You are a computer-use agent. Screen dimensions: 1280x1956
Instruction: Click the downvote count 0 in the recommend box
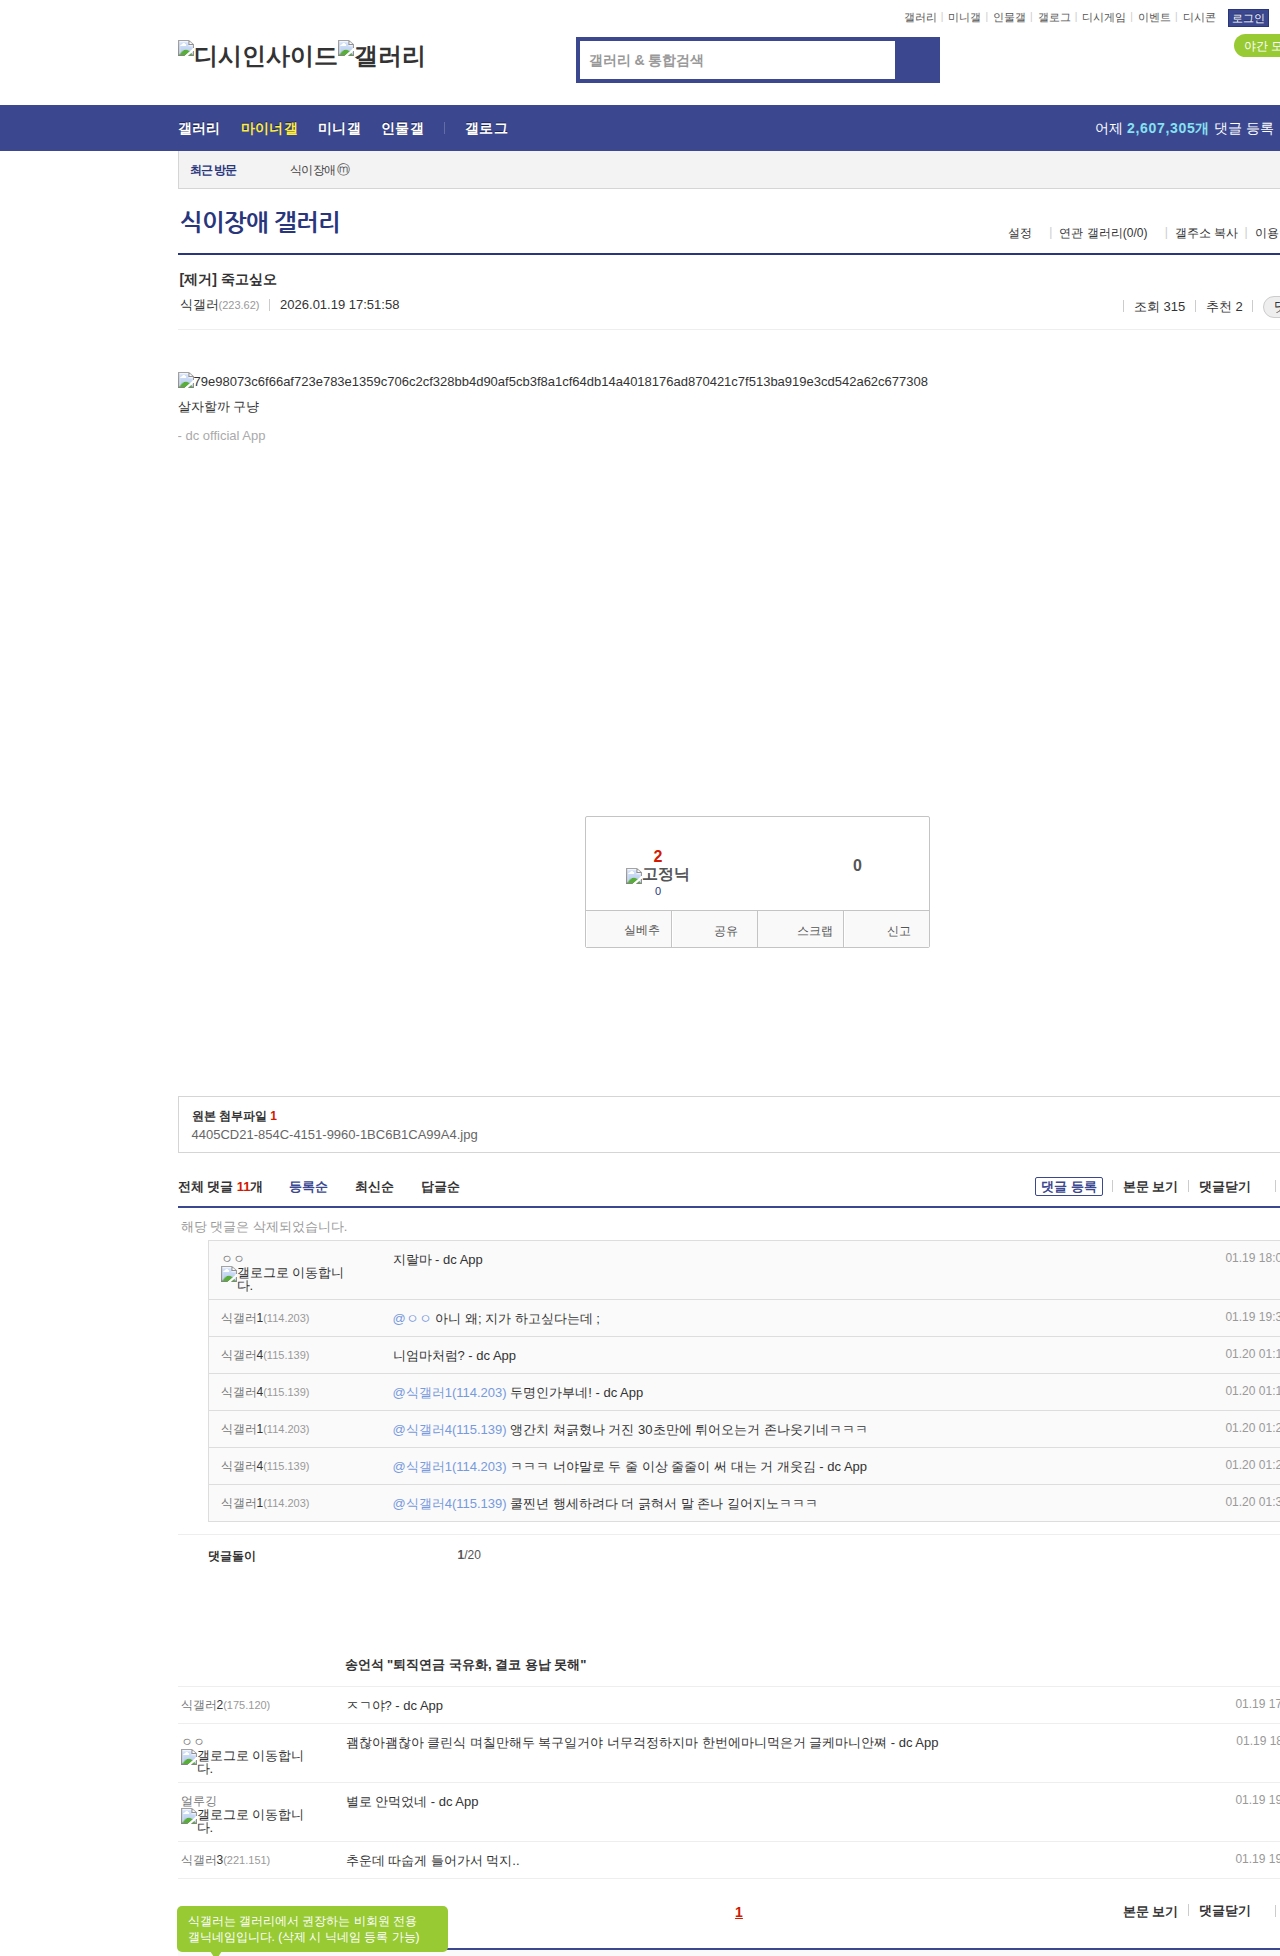click(857, 865)
